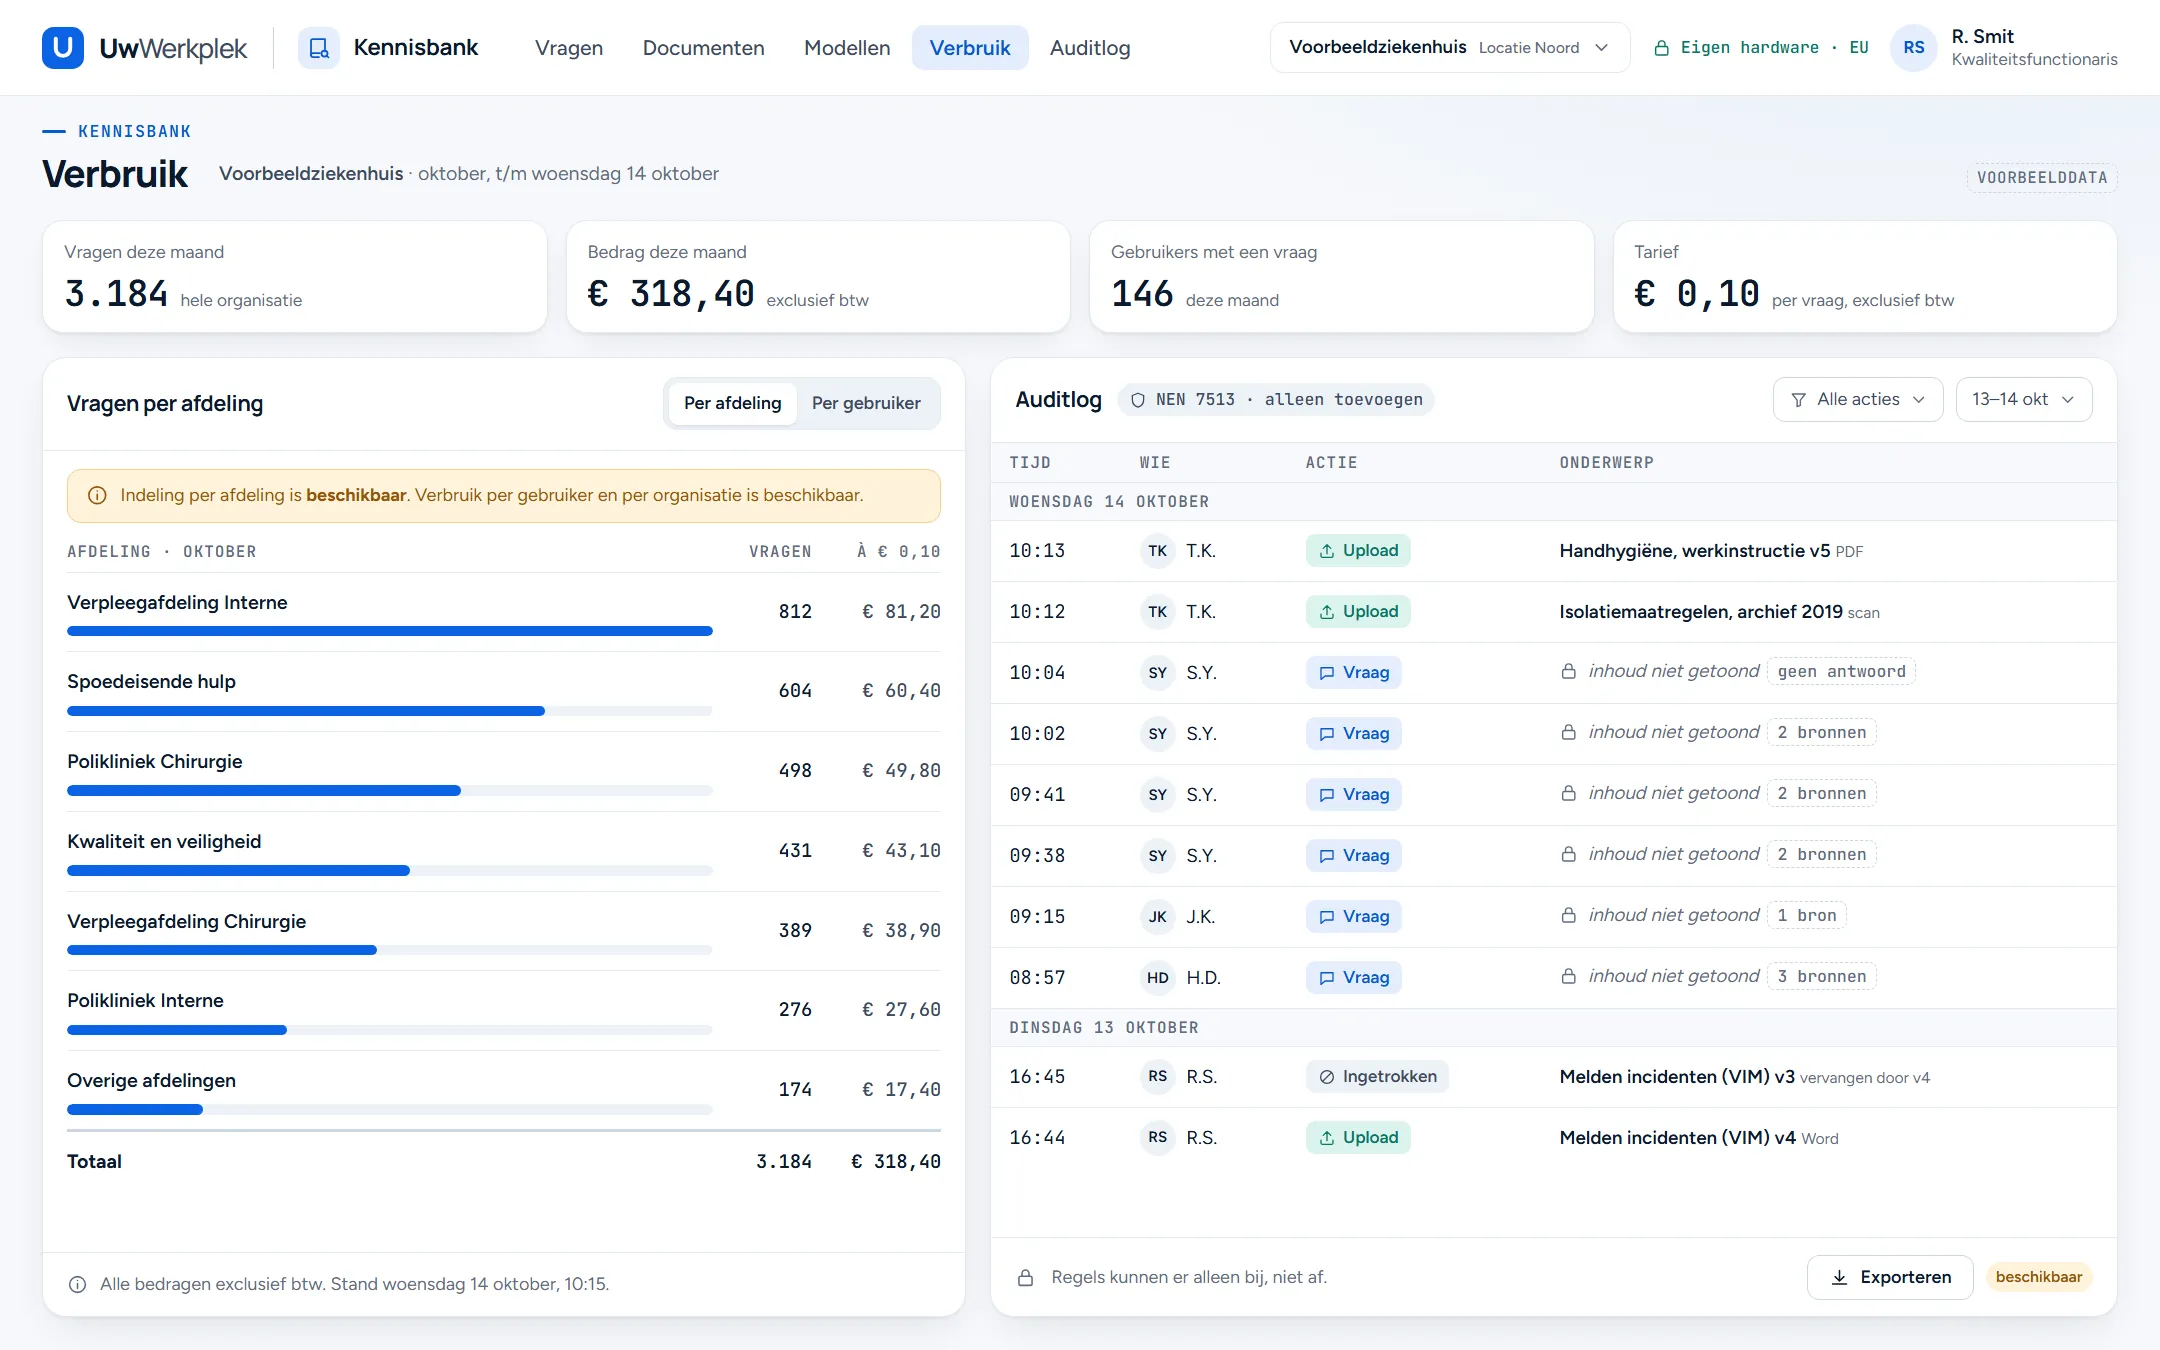Click the '€ 43,10' amount for Kwaliteit en veiligheid

point(901,851)
